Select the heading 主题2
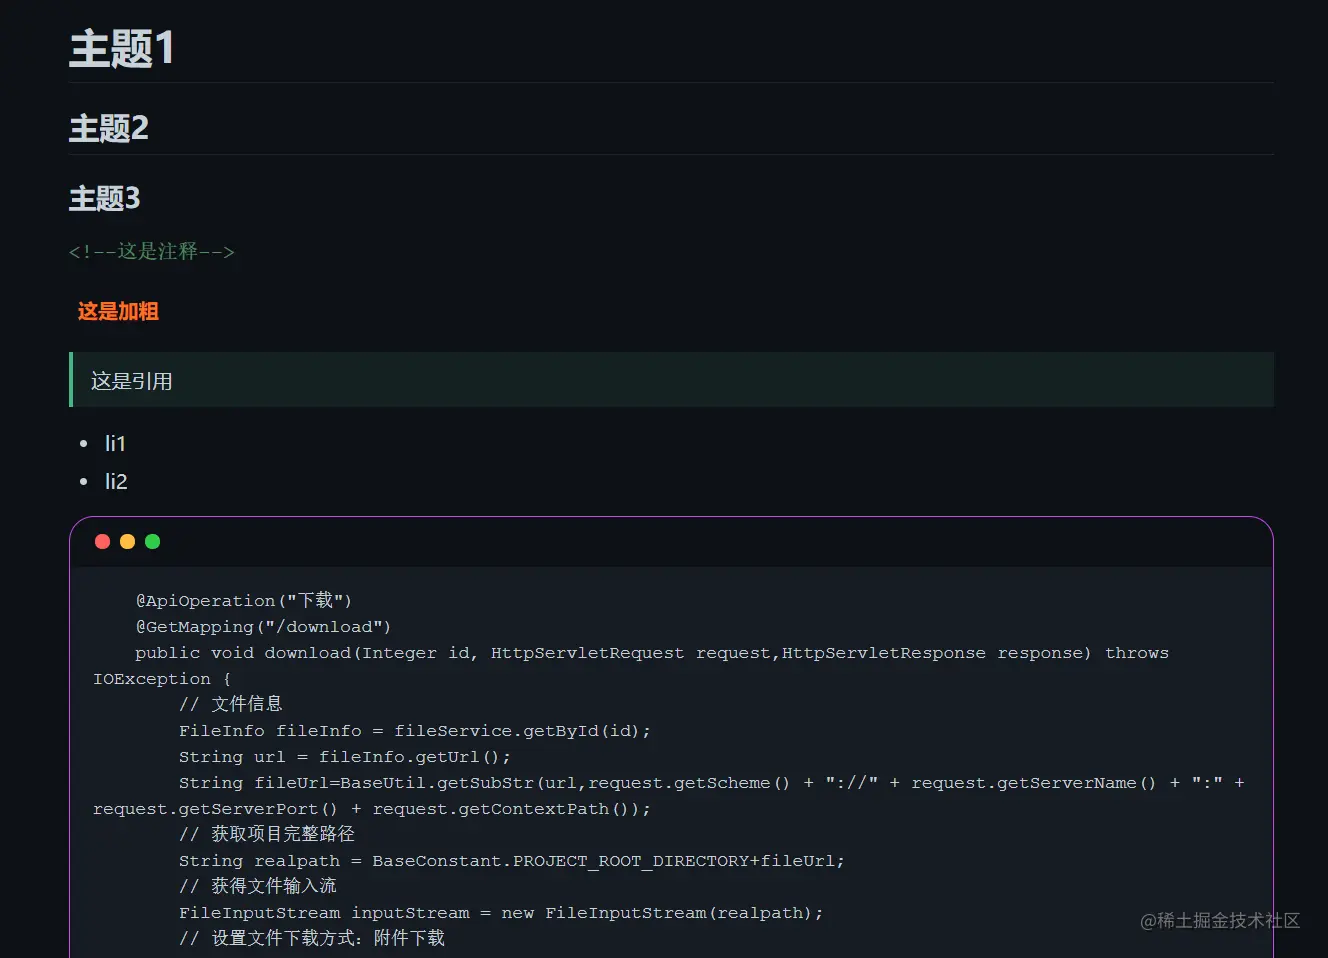This screenshot has width=1328, height=958. click(x=109, y=128)
